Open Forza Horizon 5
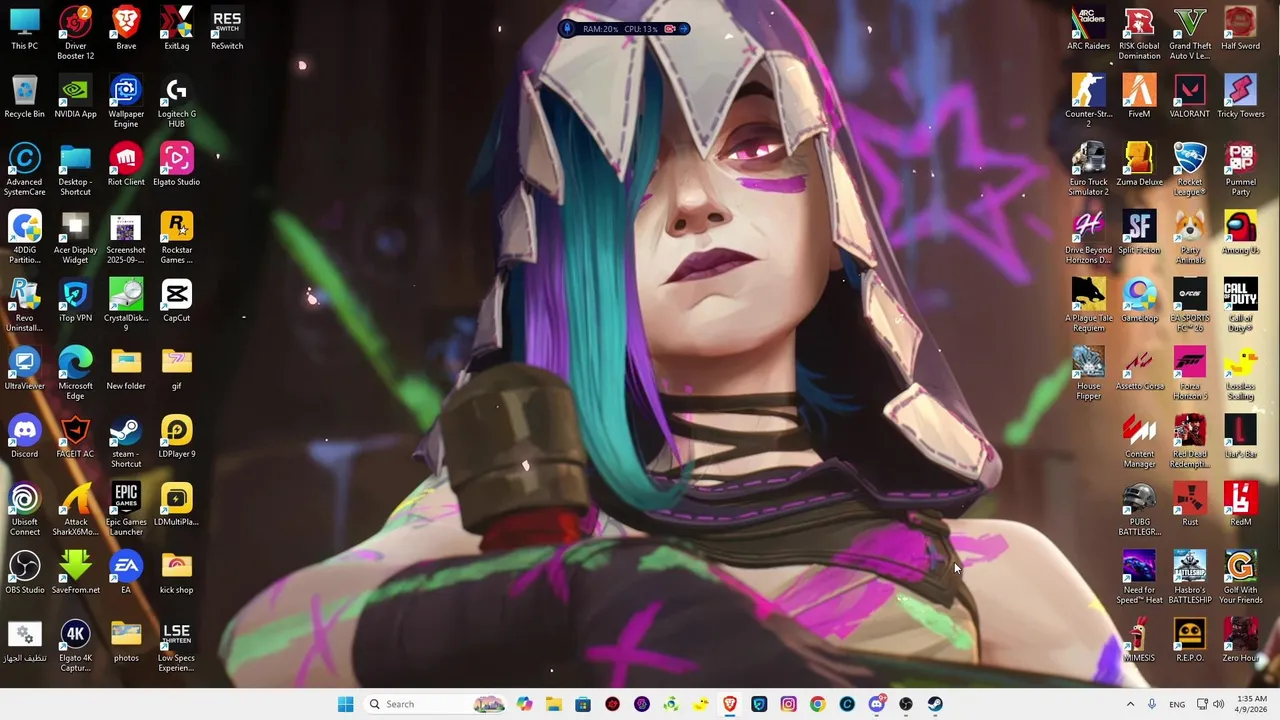 [x=1190, y=374]
